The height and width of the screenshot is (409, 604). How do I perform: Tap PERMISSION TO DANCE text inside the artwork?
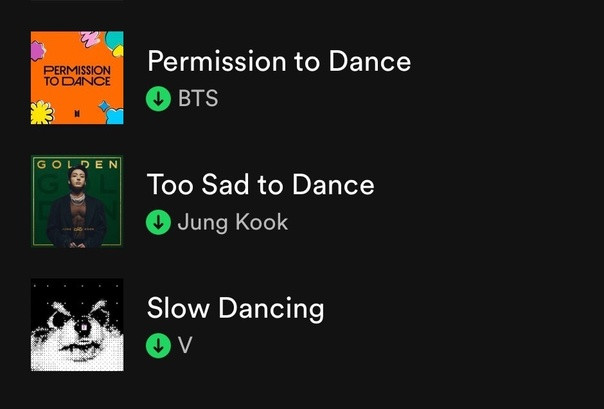(77, 76)
